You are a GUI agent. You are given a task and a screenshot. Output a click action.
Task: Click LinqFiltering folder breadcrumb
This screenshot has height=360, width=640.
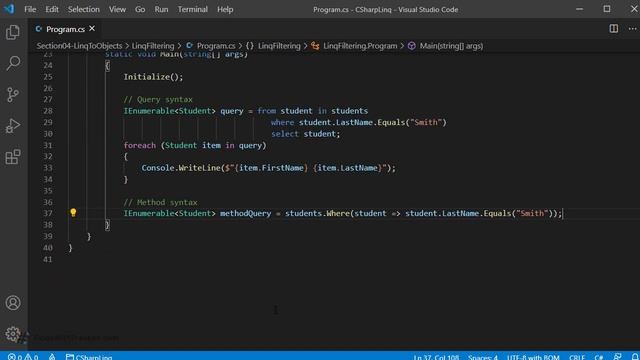tap(153, 46)
